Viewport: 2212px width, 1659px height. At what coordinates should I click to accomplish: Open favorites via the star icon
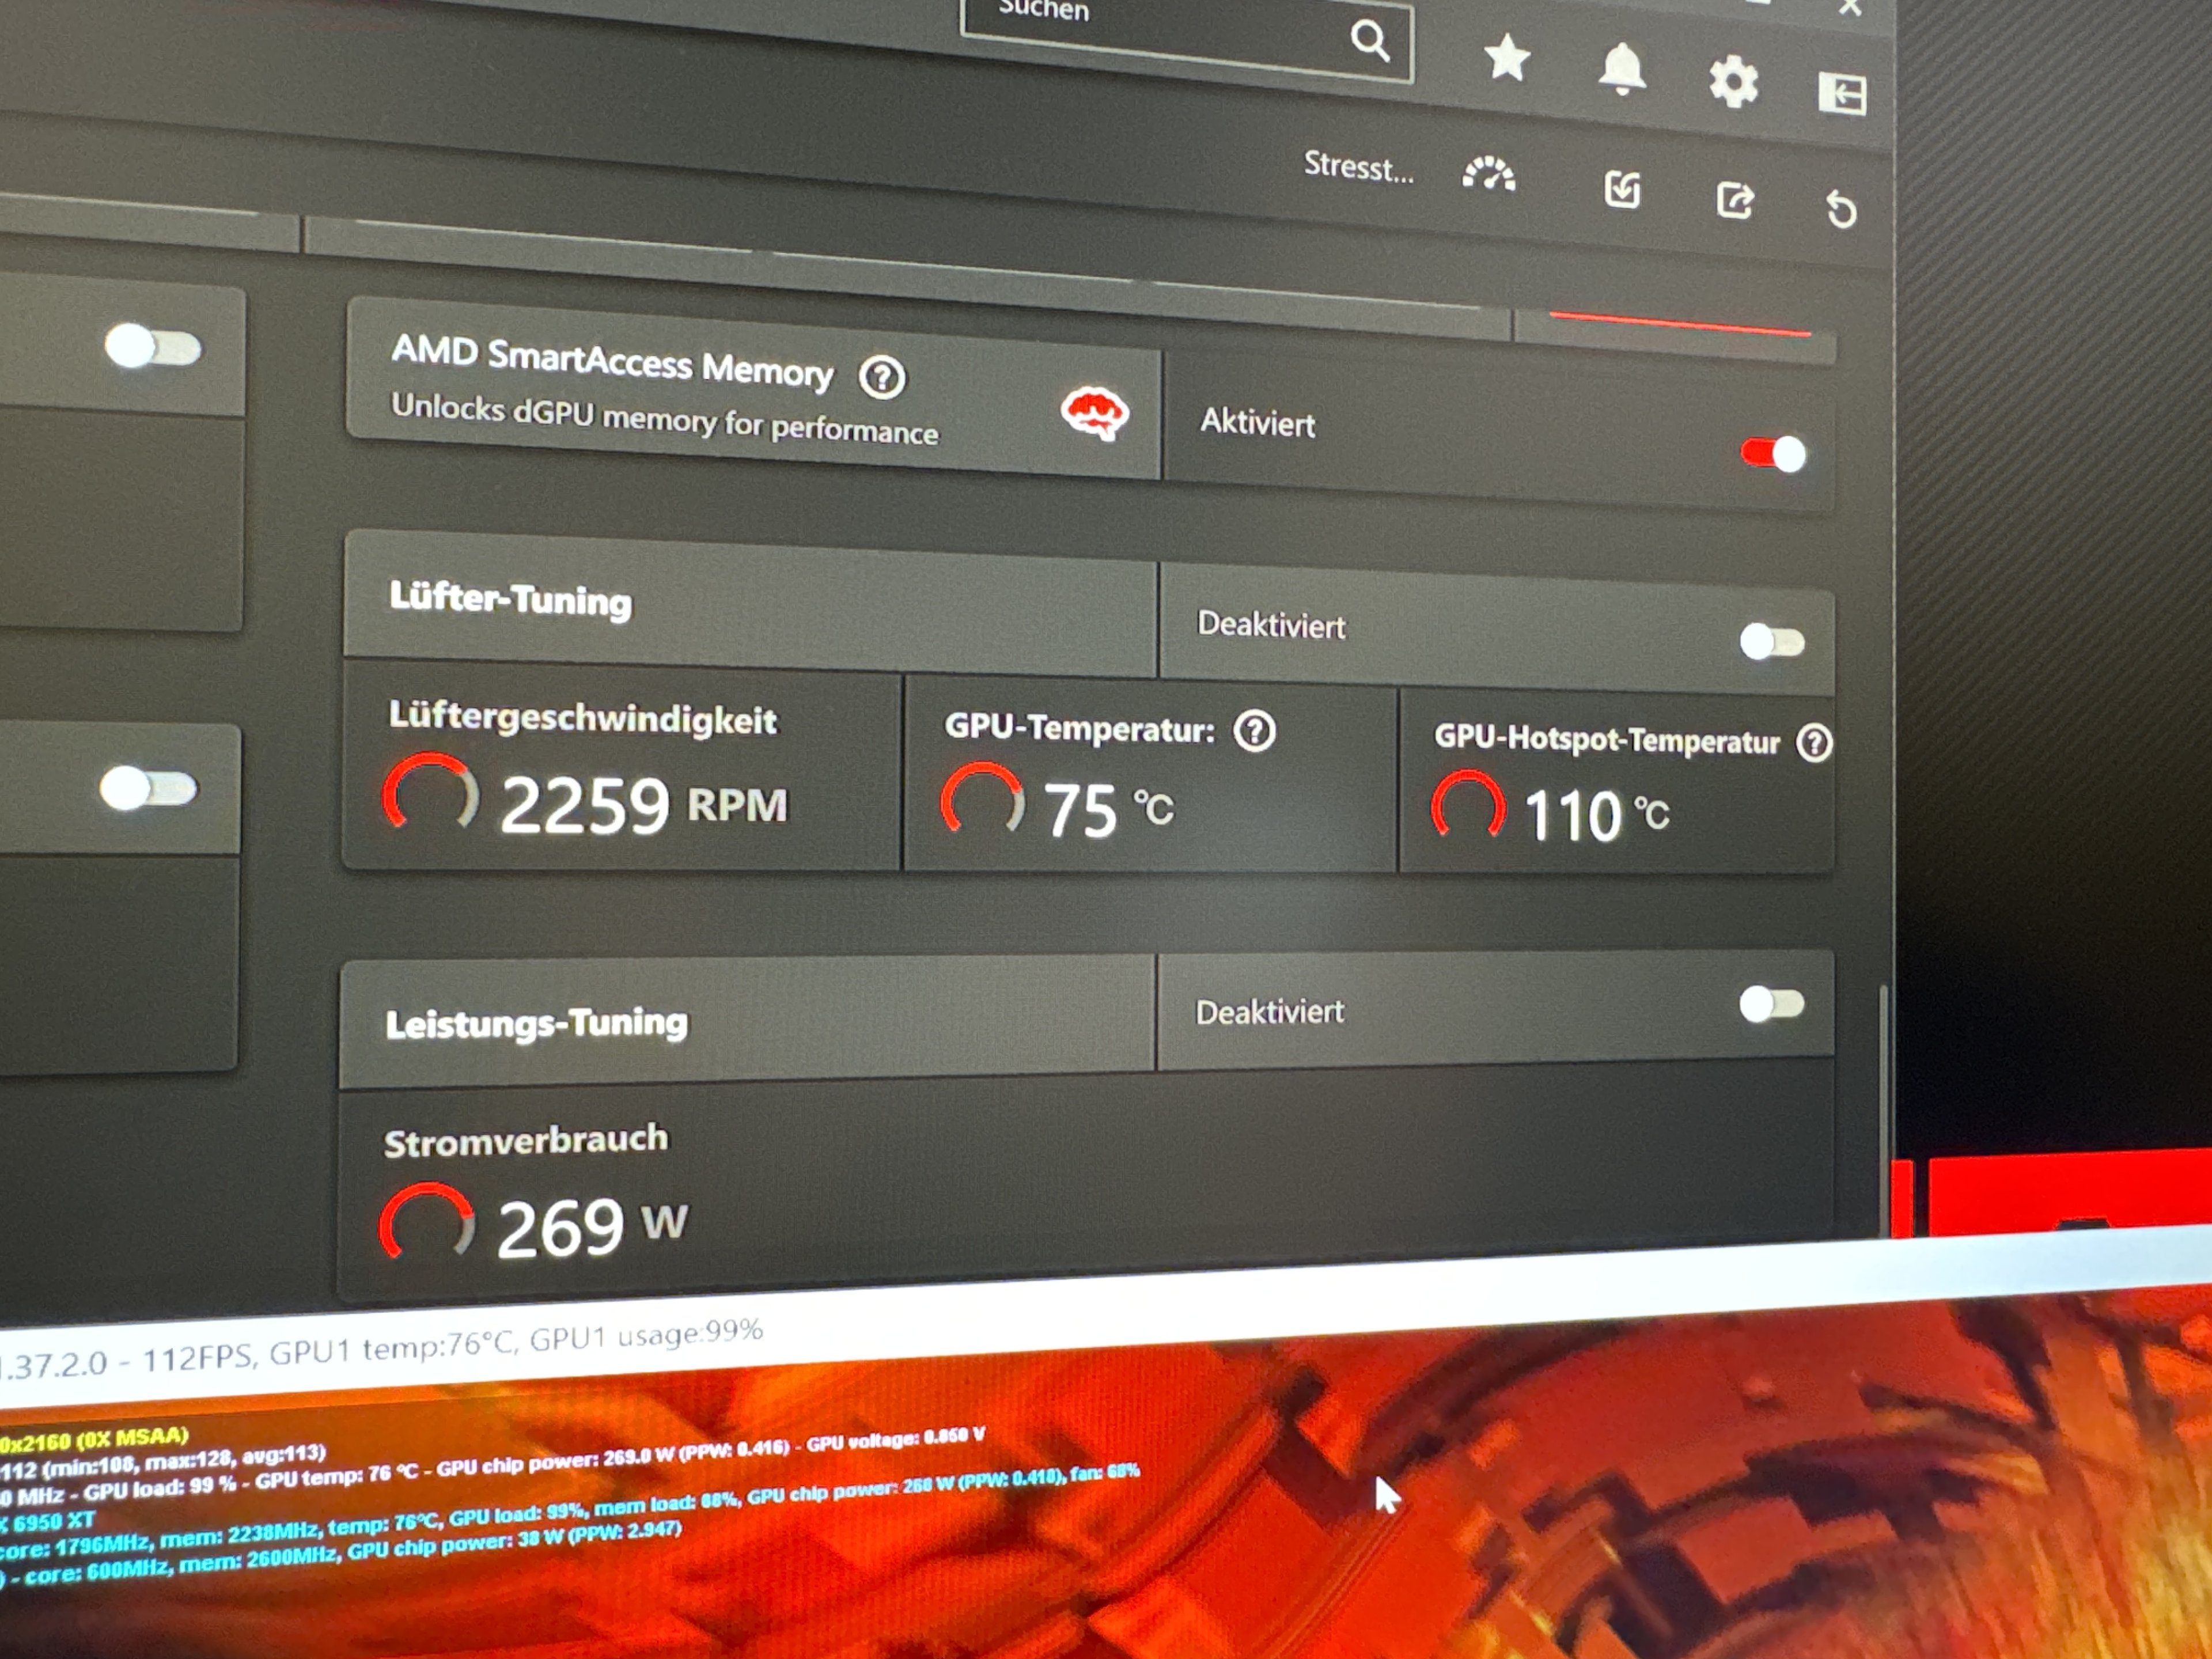point(1506,57)
